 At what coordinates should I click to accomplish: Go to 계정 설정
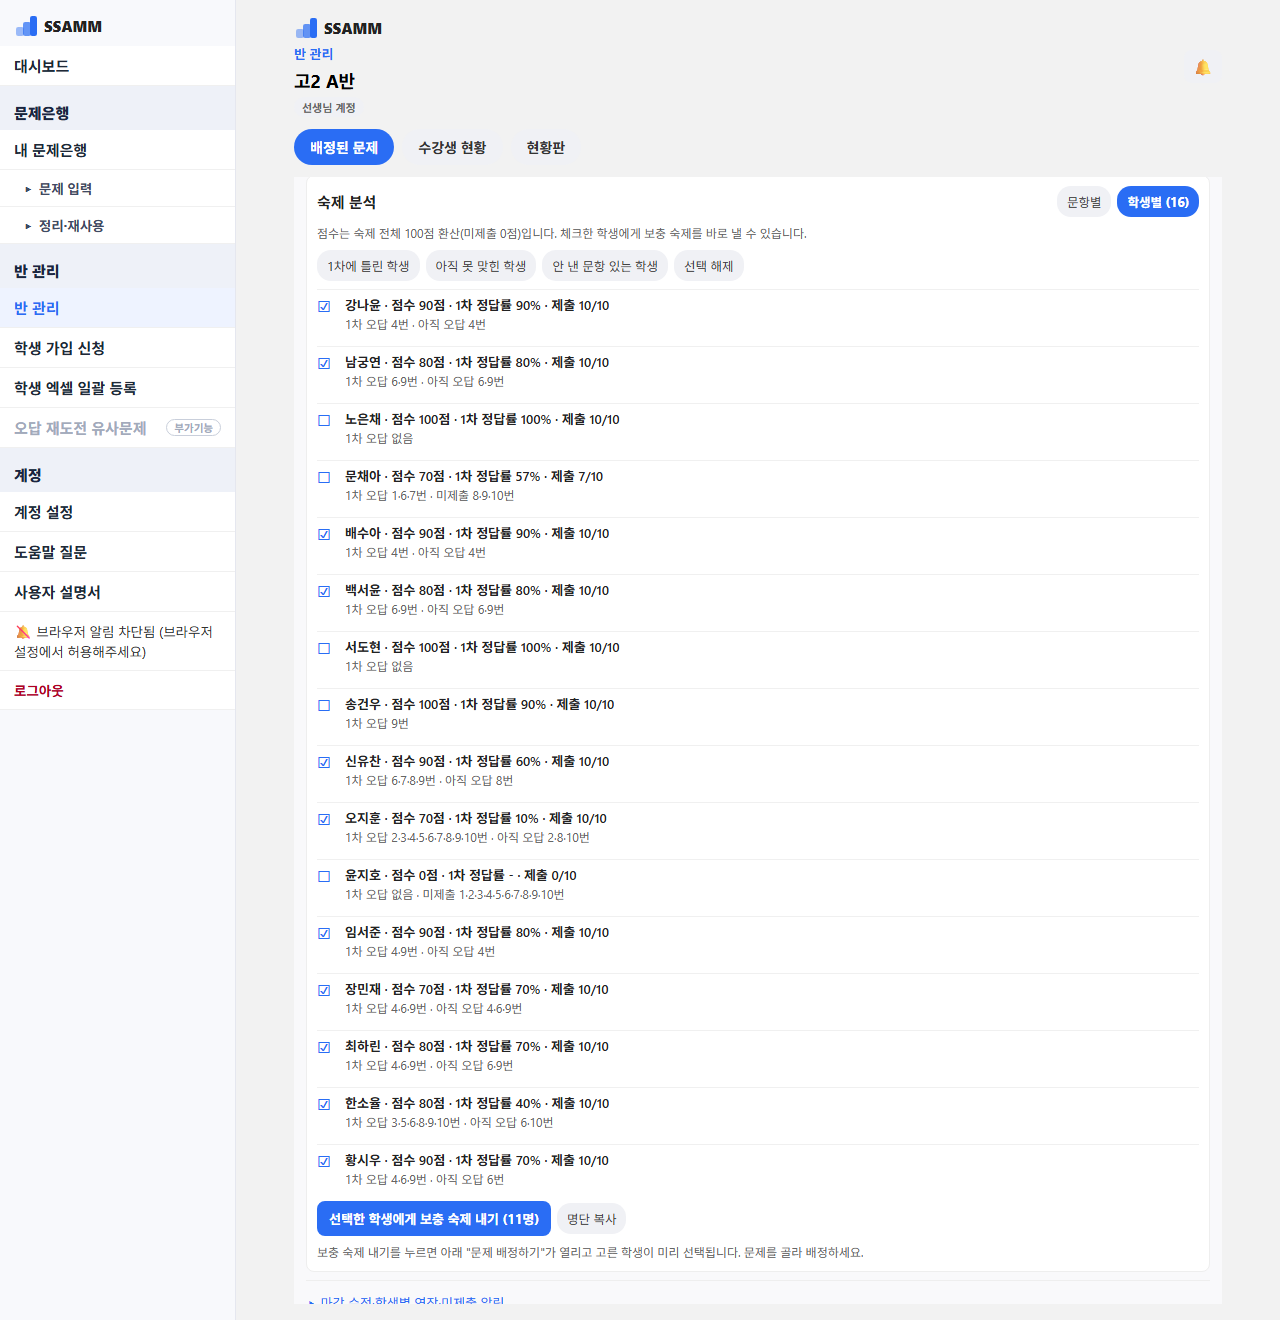(x=117, y=512)
